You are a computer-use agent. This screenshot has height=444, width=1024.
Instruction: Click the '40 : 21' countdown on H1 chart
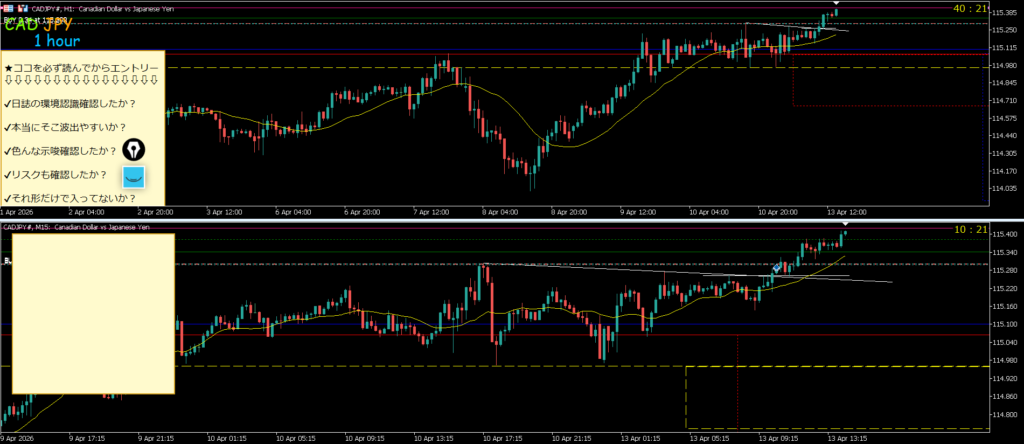click(x=970, y=9)
